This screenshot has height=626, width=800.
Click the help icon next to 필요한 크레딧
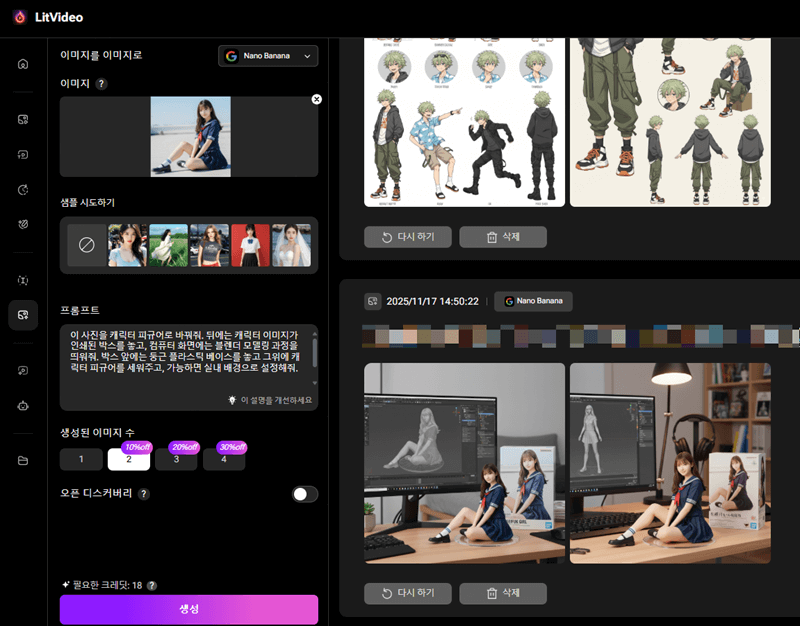point(152,585)
